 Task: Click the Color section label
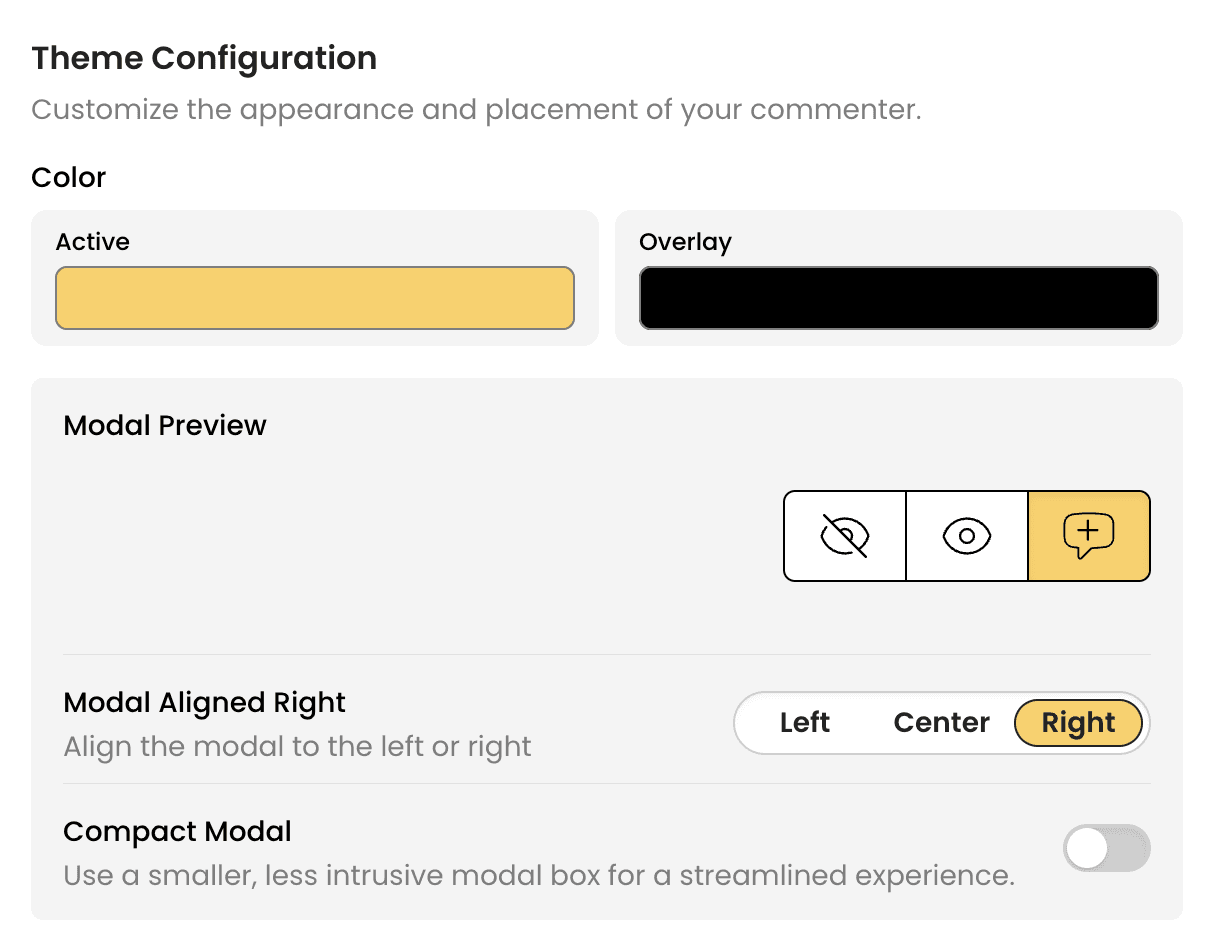pyautogui.click(x=69, y=178)
